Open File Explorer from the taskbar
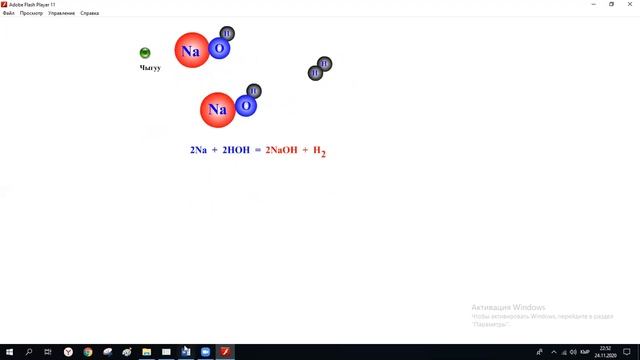640x360 pixels. pyautogui.click(x=147, y=352)
